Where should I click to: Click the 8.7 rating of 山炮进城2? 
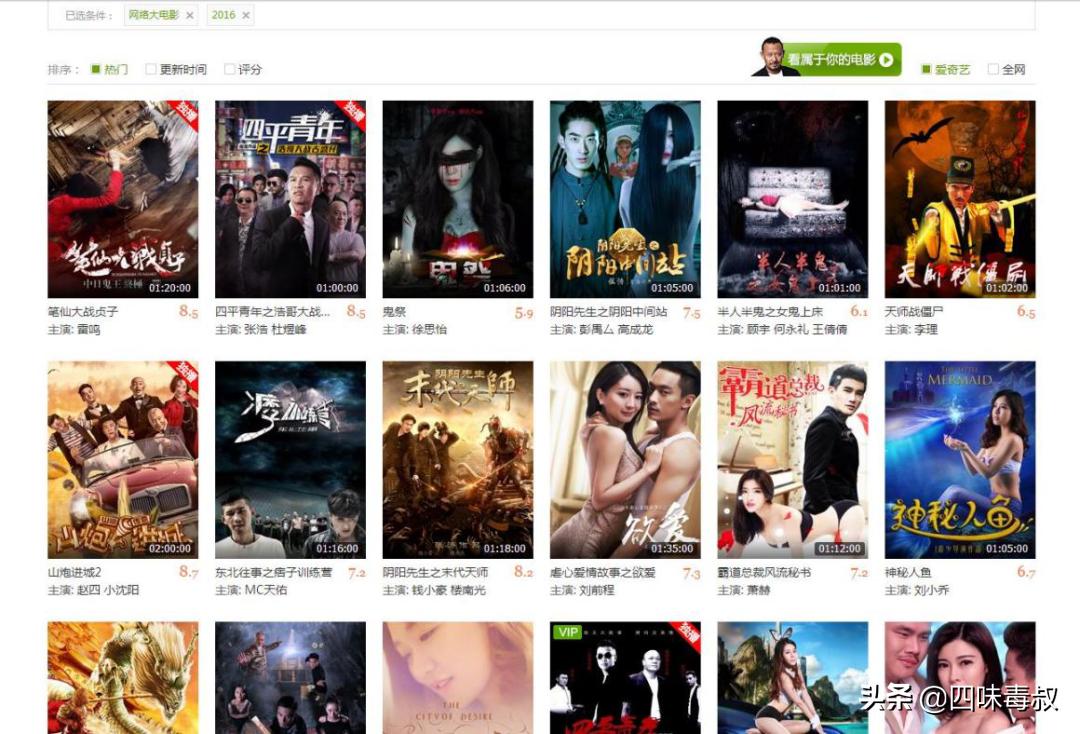pyautogui.click(x=188, y=572)
